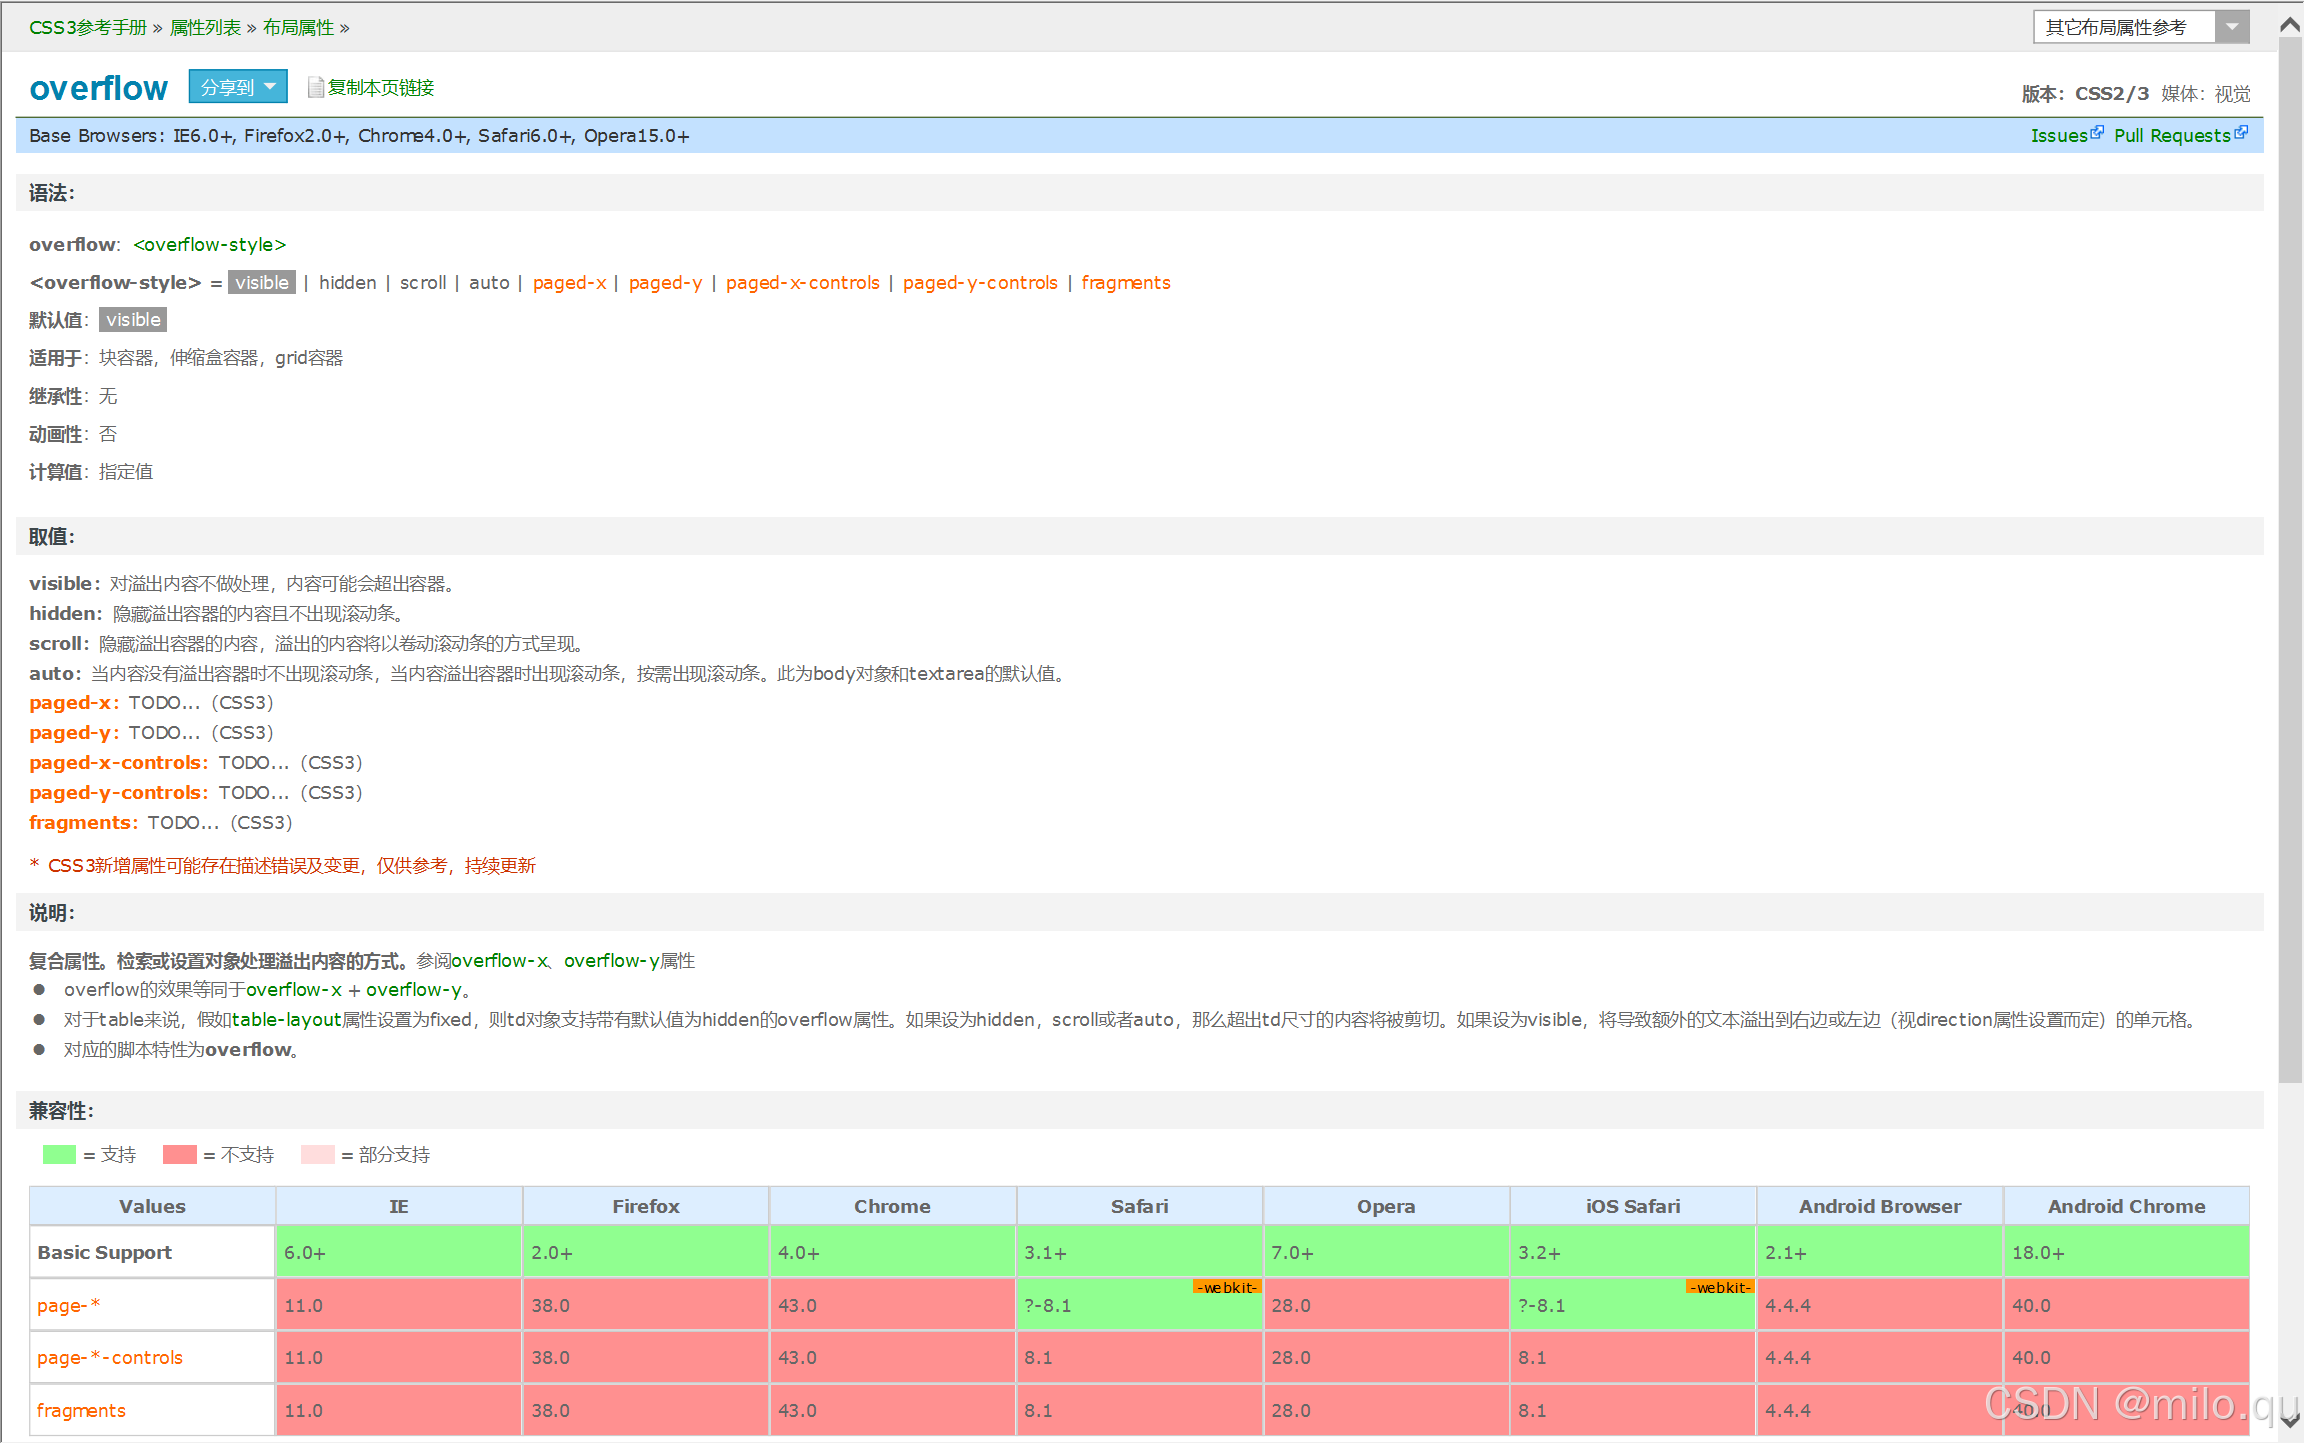Click overflow-x link in first bullet

pyautogui.click(x=294, y=989)
